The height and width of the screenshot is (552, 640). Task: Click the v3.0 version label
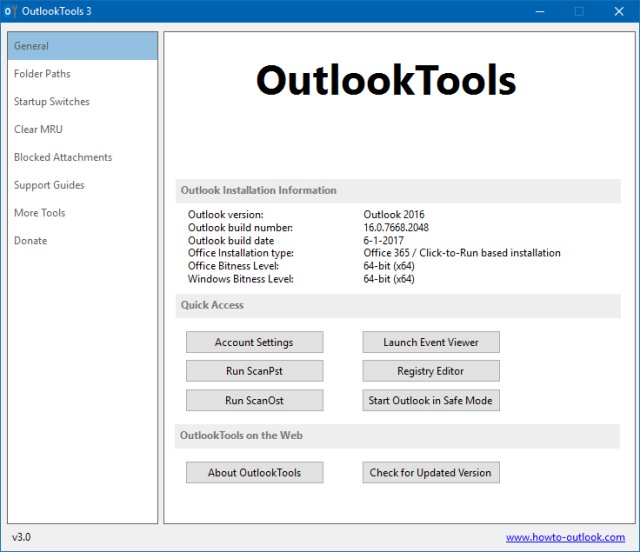[x=21, y=537]
